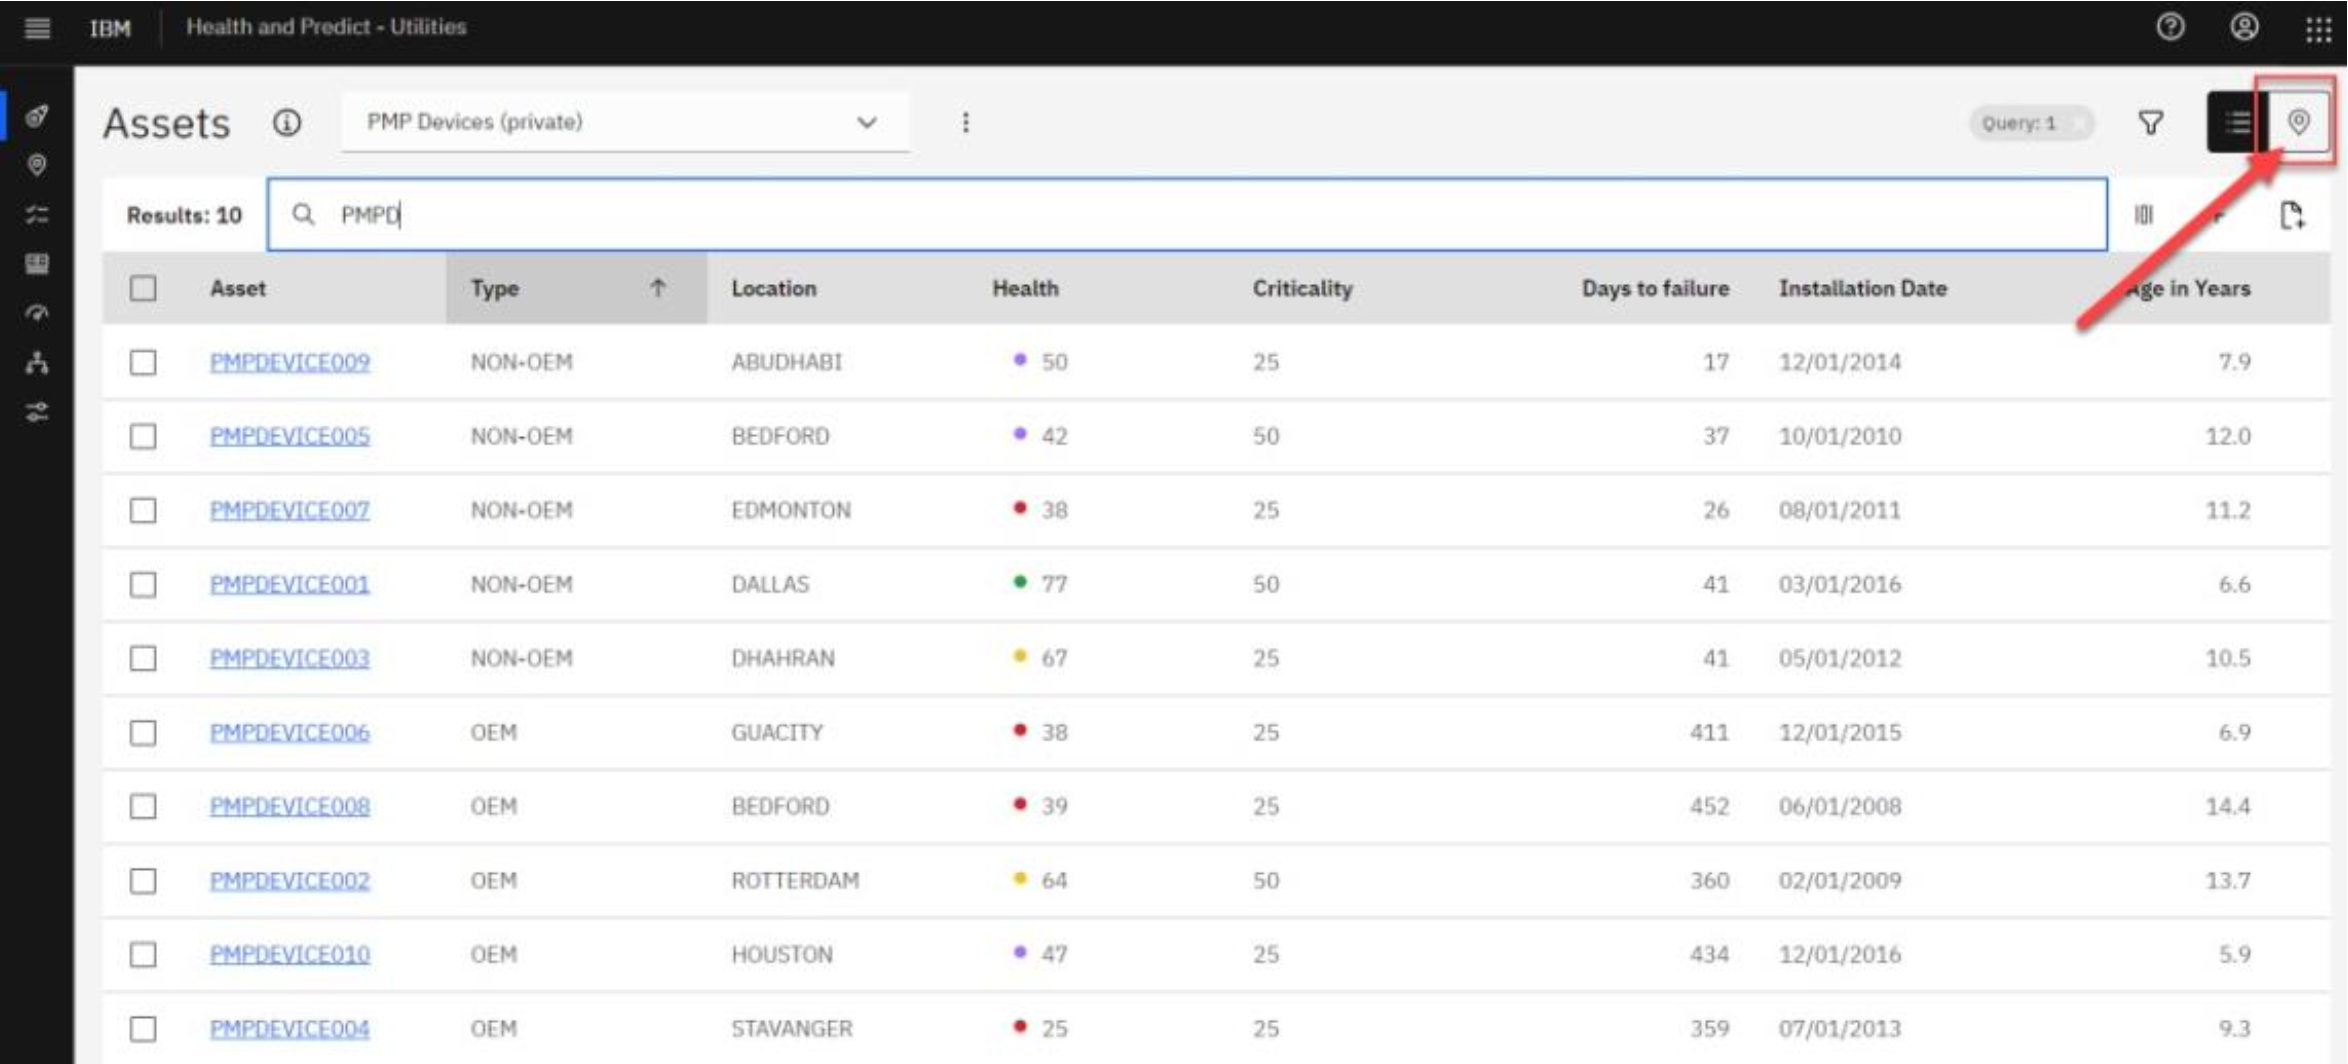Viewport: 2348px width, 1064px height.
Task: Open the PMPDEVICE001 asset link
Action: (x=289, y=584)
